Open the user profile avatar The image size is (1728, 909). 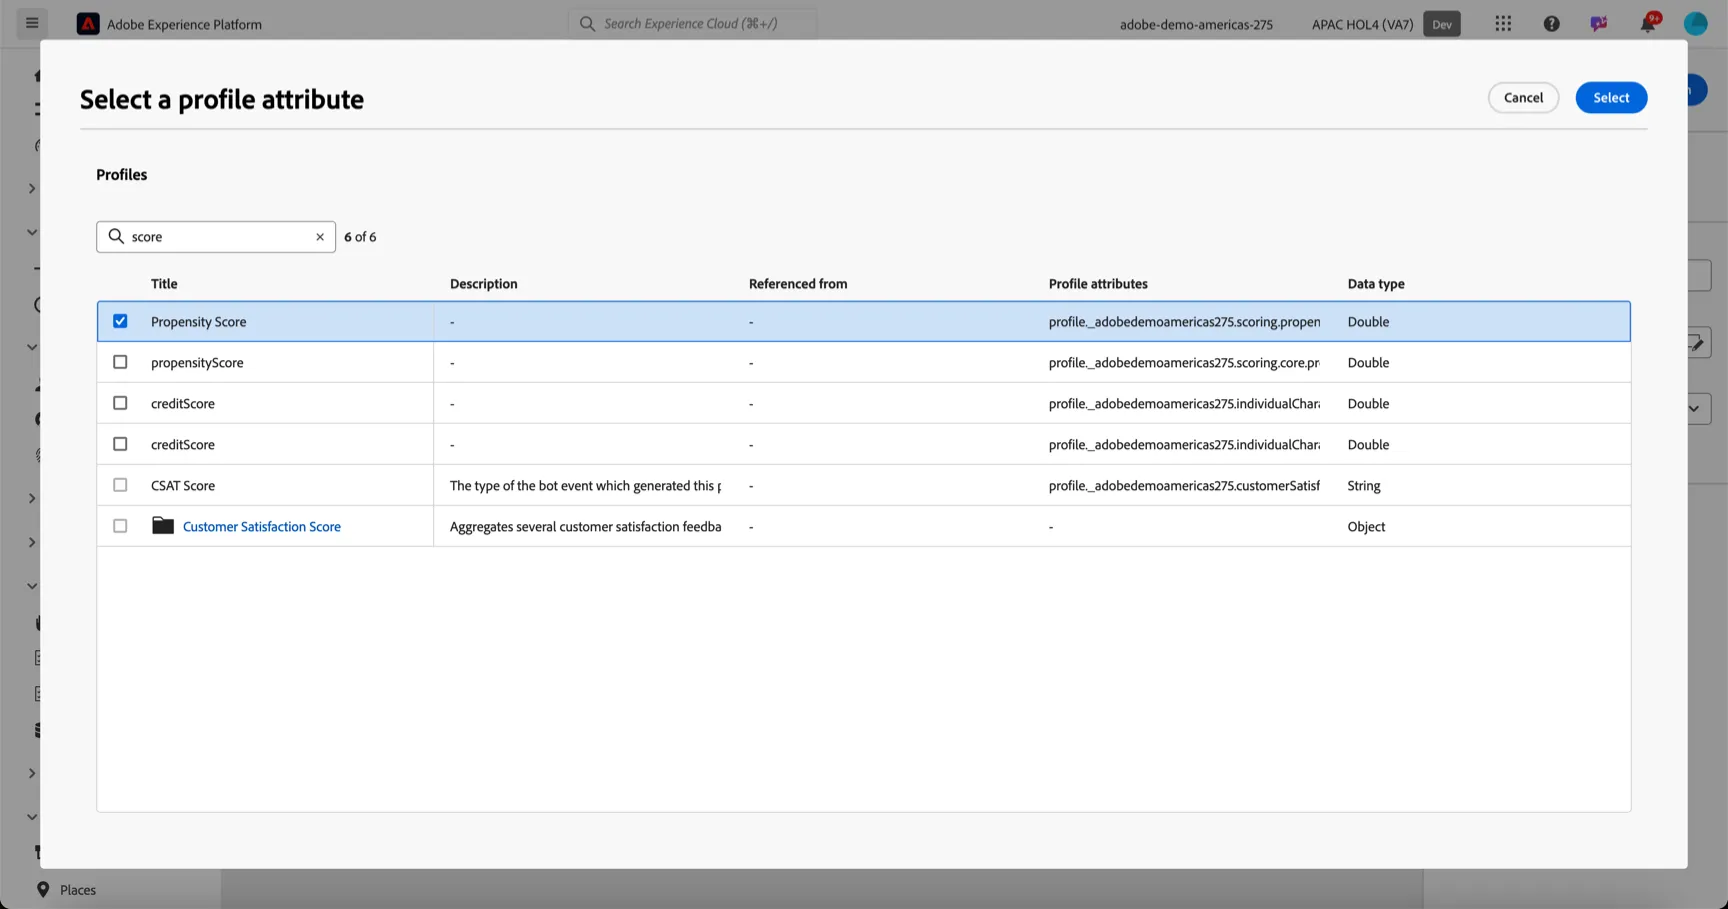(1695, 24)
